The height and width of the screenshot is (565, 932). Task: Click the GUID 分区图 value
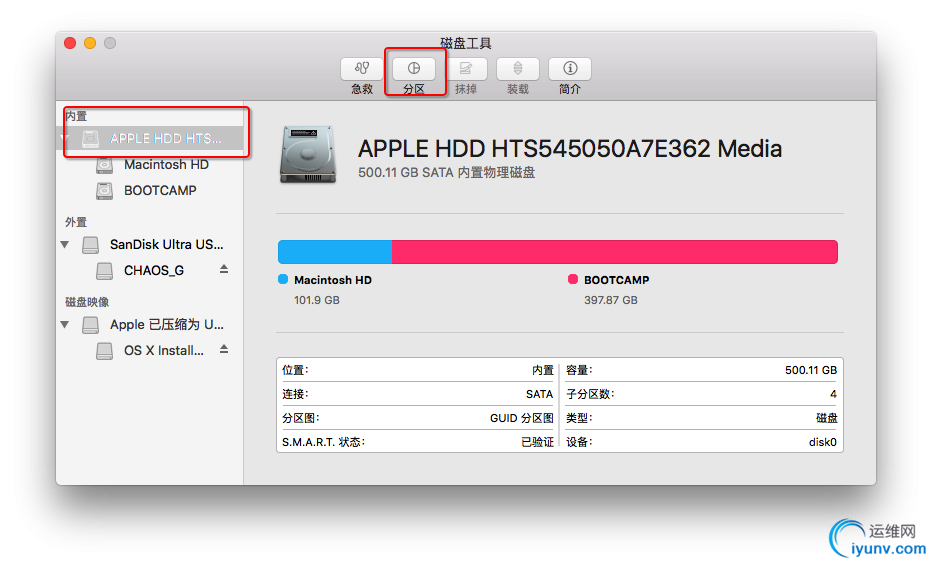coord(522,418)
